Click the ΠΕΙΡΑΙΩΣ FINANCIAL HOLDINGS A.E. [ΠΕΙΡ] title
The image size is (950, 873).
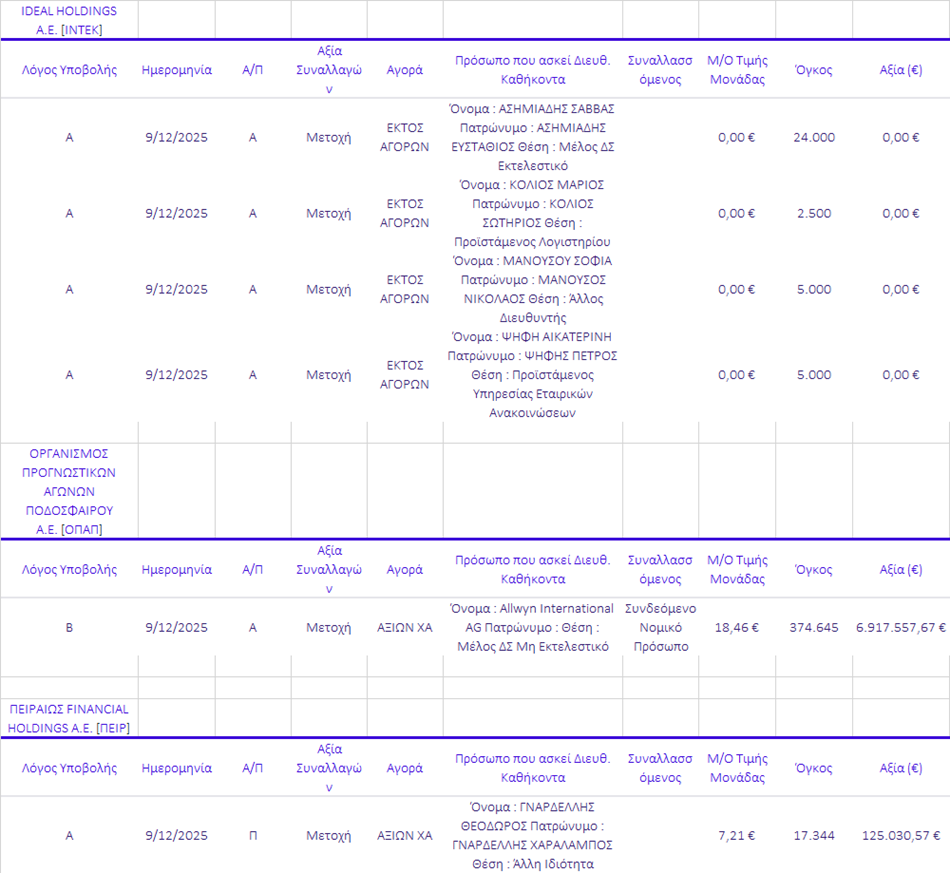(69, 719)
